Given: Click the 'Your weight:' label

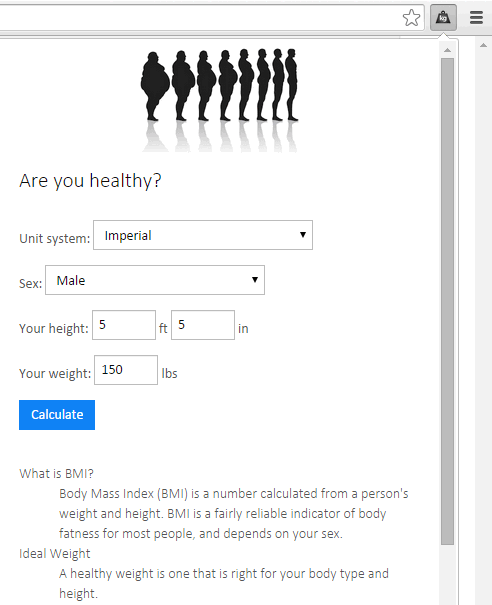Looking at the screenshot, I should coord(55,373).
